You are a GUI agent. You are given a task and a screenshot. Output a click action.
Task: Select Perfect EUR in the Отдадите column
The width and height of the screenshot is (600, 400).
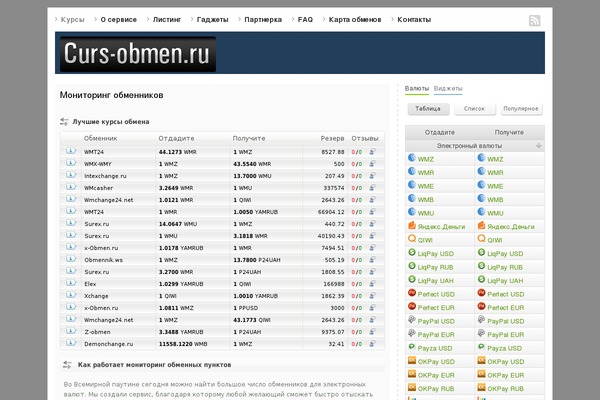tap(436, 308)
